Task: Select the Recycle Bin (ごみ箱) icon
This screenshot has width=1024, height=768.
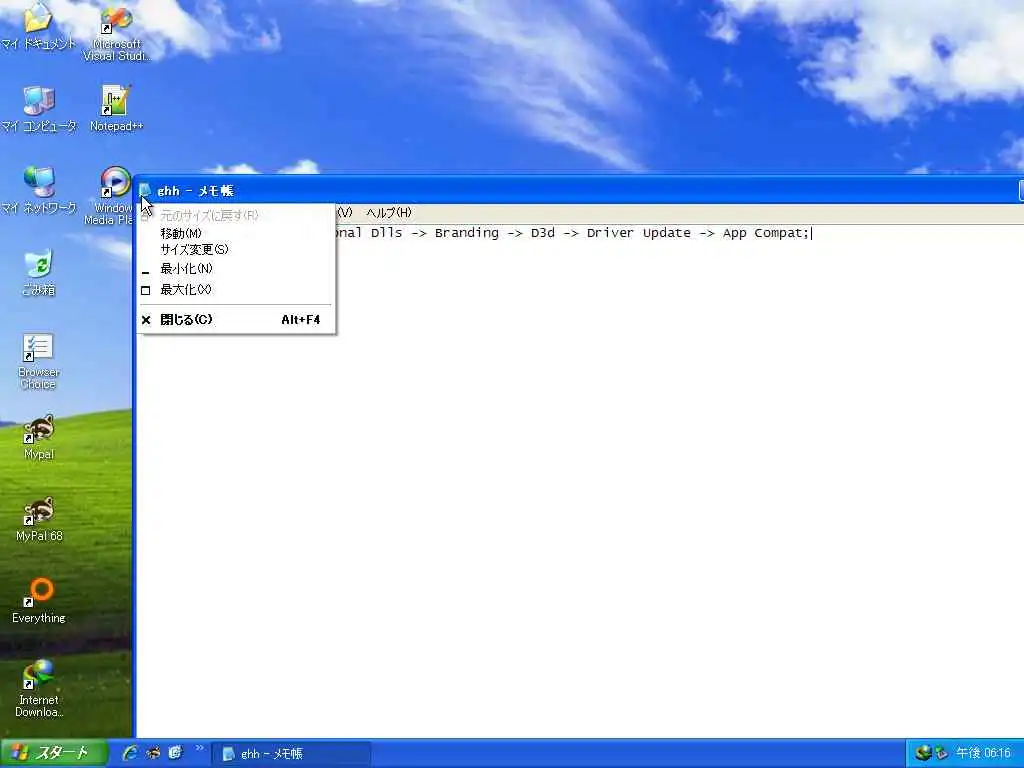Action: [39, 272]
